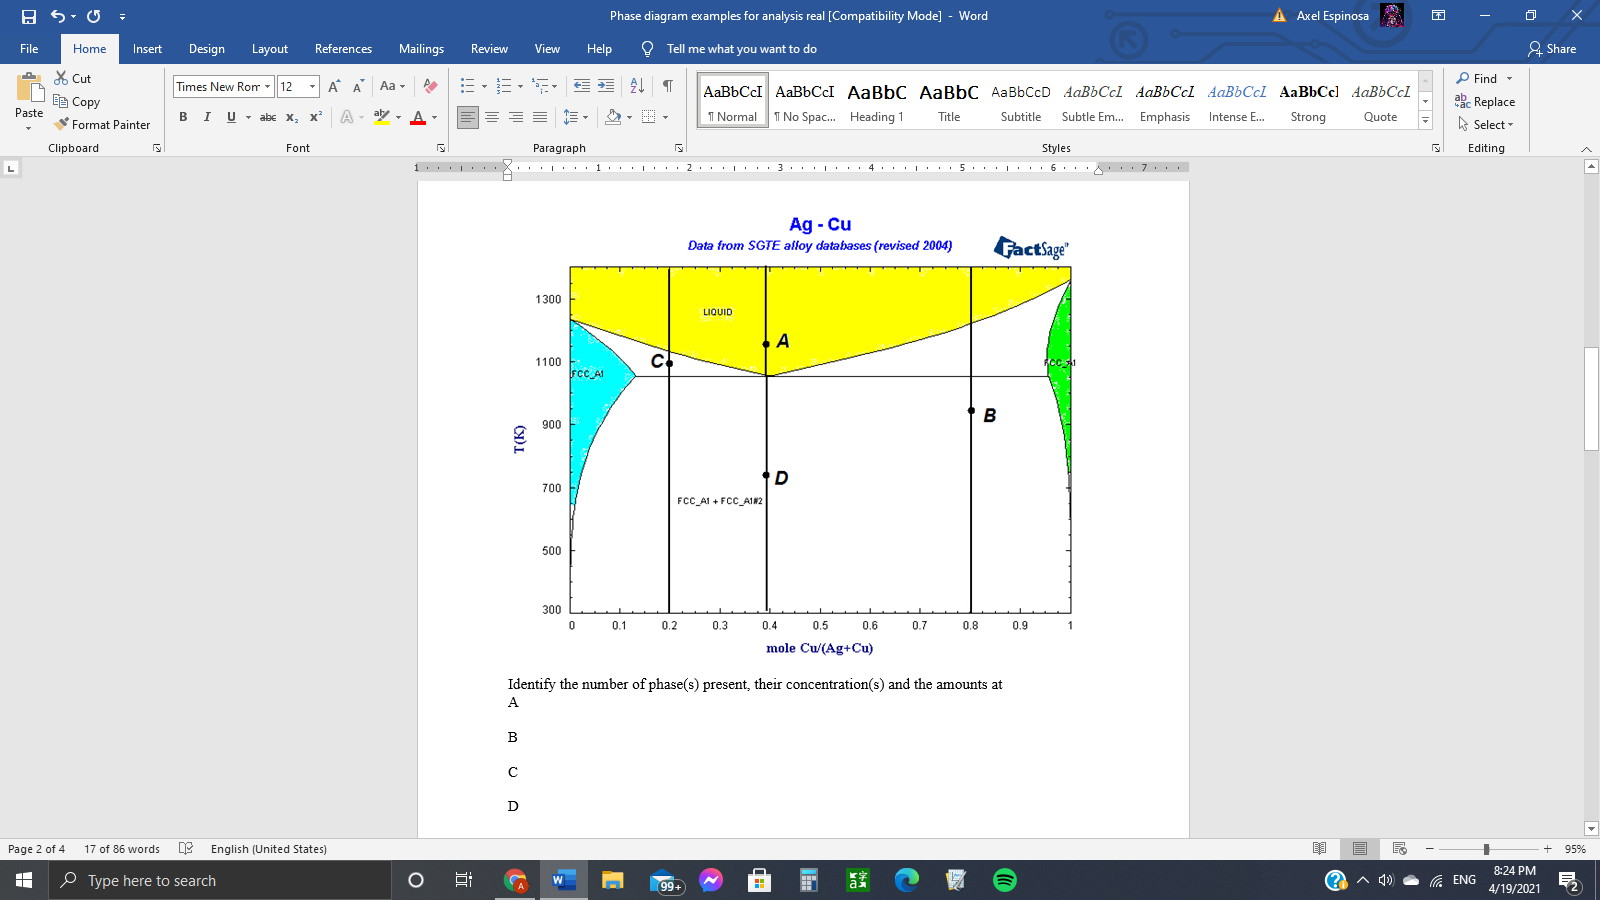Click the Sort A-Z icon
1600x900 pixels.
(x=637, y=86)
